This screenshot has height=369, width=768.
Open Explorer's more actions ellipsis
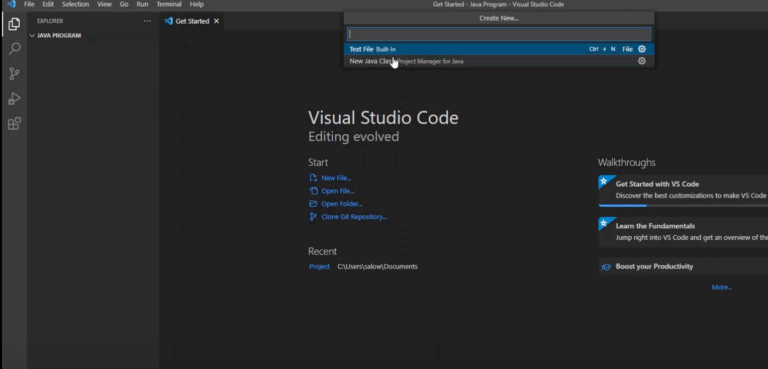[147, 21]
